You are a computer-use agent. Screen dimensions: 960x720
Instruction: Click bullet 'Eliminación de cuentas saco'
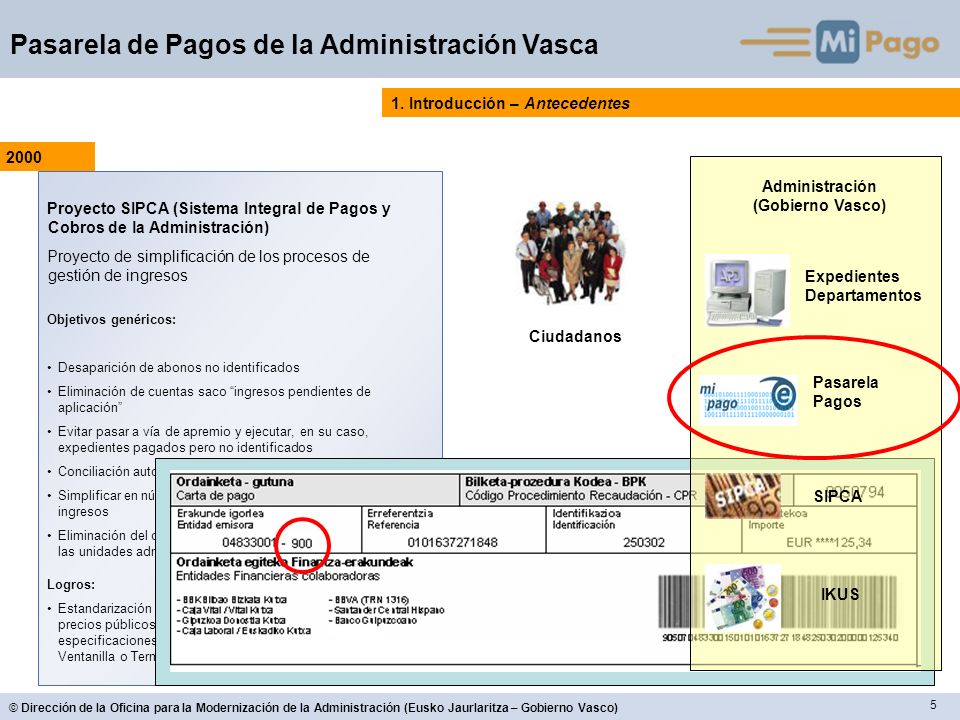(214, 399)
